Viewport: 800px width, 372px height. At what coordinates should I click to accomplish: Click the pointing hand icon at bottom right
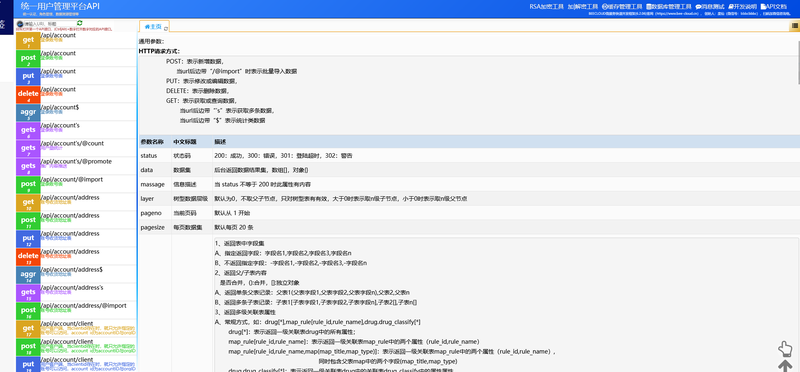[785, 349]
